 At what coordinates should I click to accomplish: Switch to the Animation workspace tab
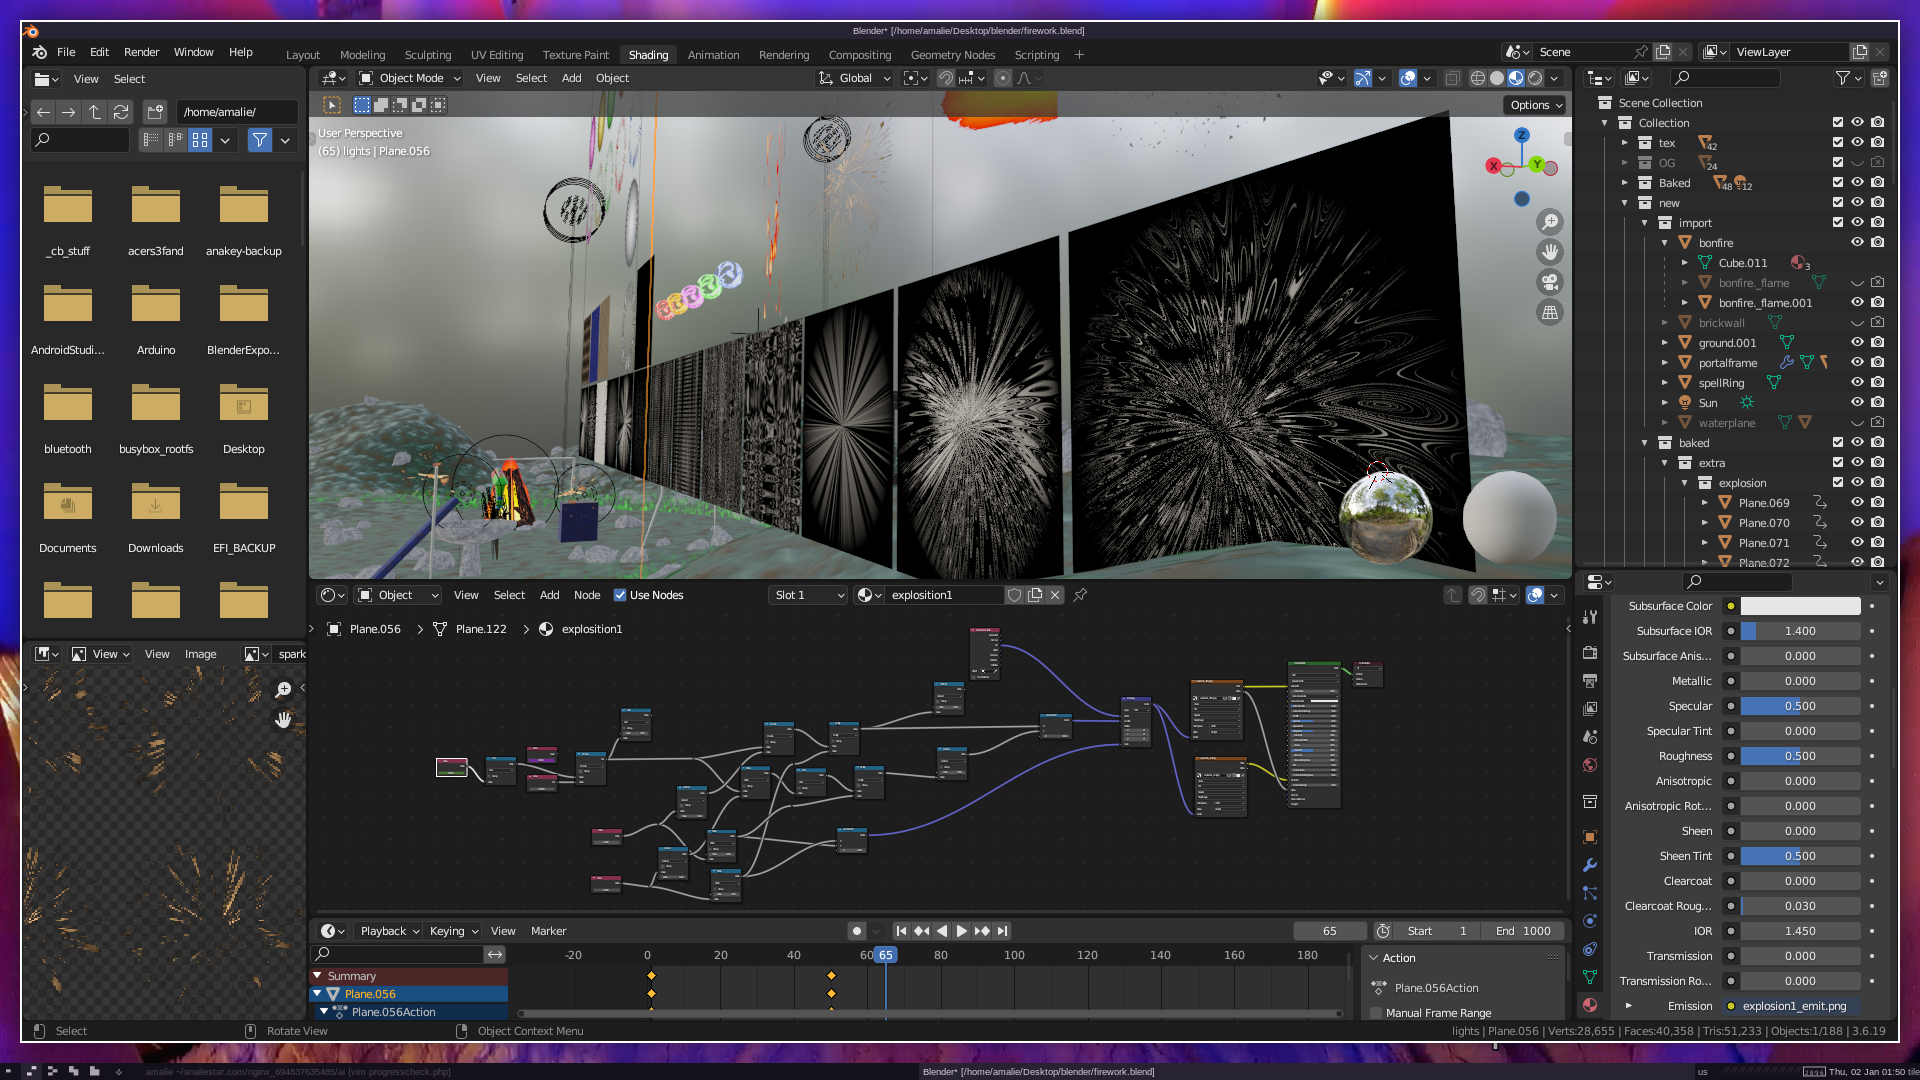pos(713,55)
